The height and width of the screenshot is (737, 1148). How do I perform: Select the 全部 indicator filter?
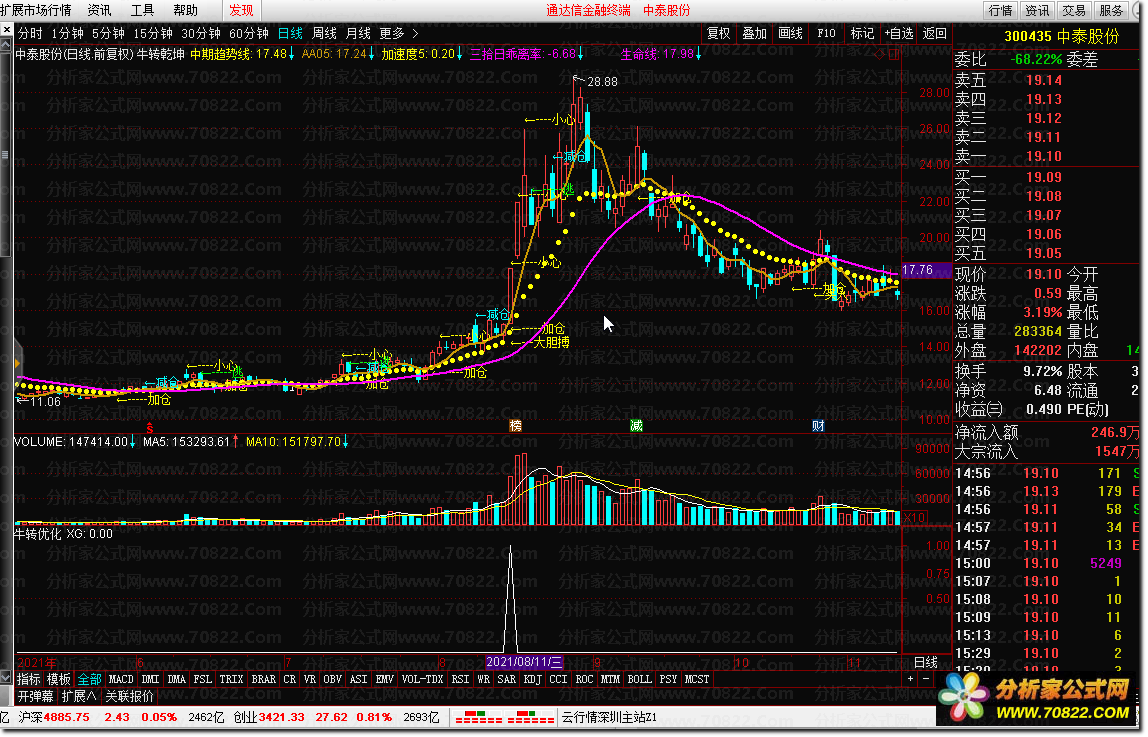(x=89, y=678)
